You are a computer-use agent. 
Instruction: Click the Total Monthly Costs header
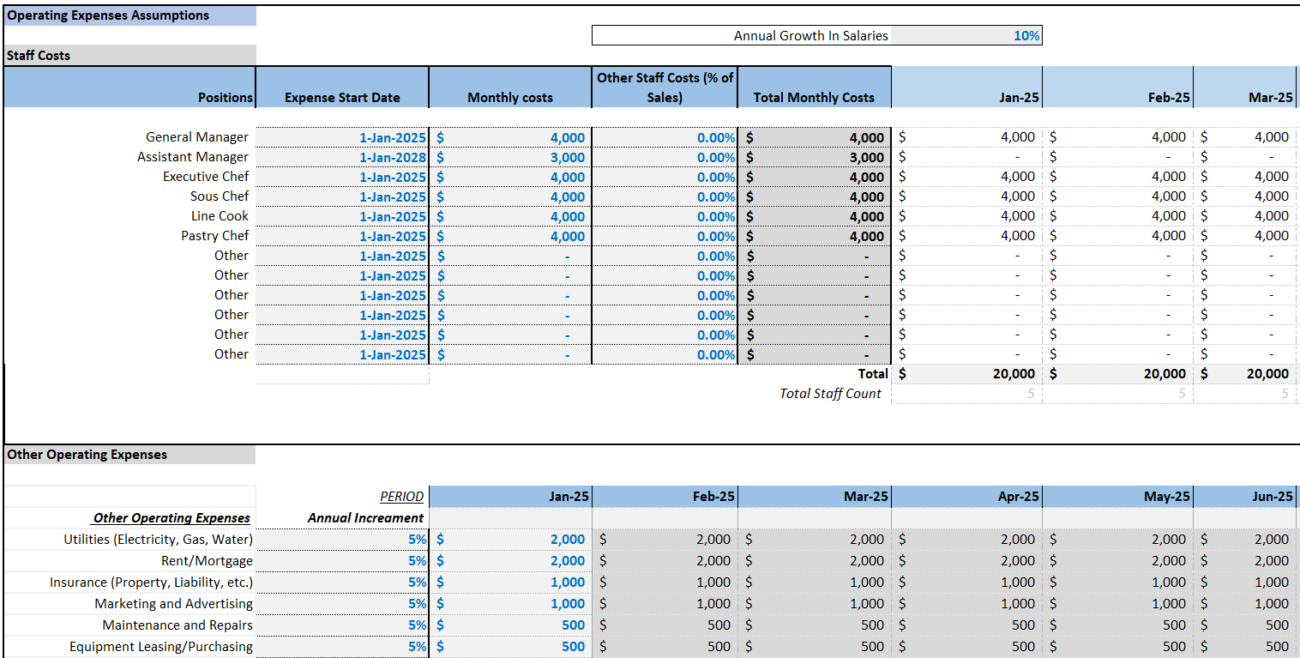click(815, 87)
